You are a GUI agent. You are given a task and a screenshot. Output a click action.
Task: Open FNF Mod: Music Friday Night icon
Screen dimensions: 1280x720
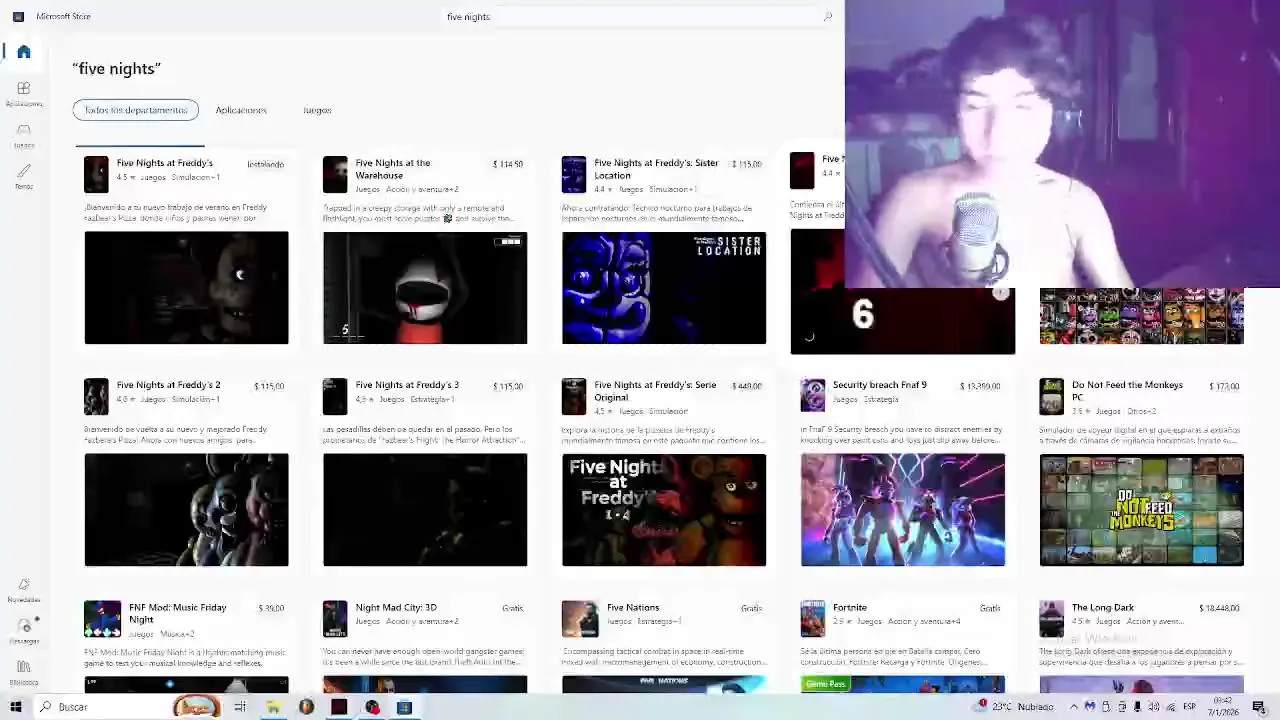tap(102, 618)
